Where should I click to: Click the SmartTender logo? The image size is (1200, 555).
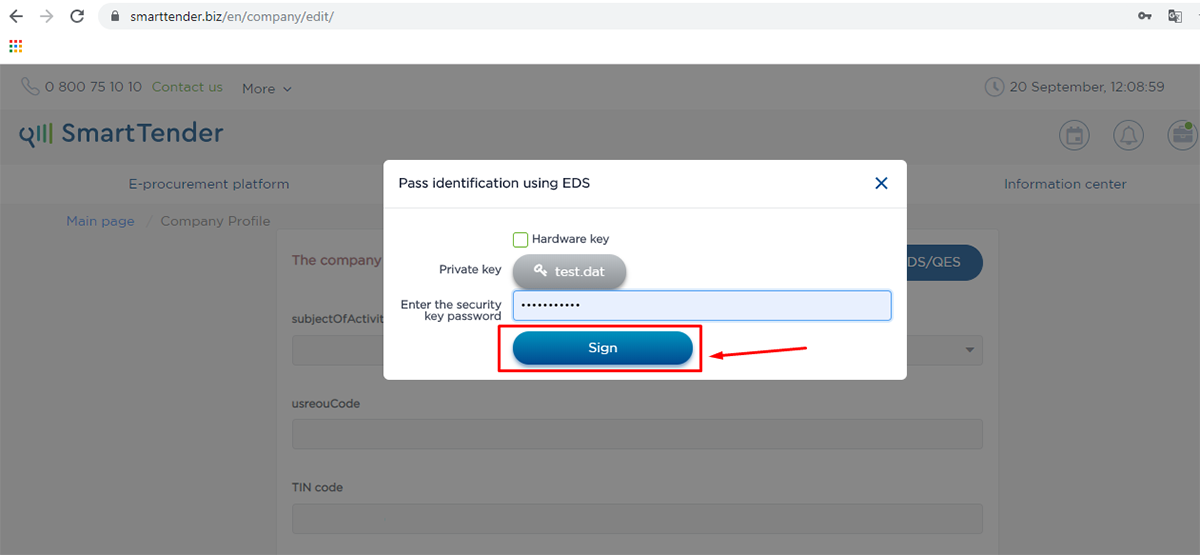click(x=121, y=134)
